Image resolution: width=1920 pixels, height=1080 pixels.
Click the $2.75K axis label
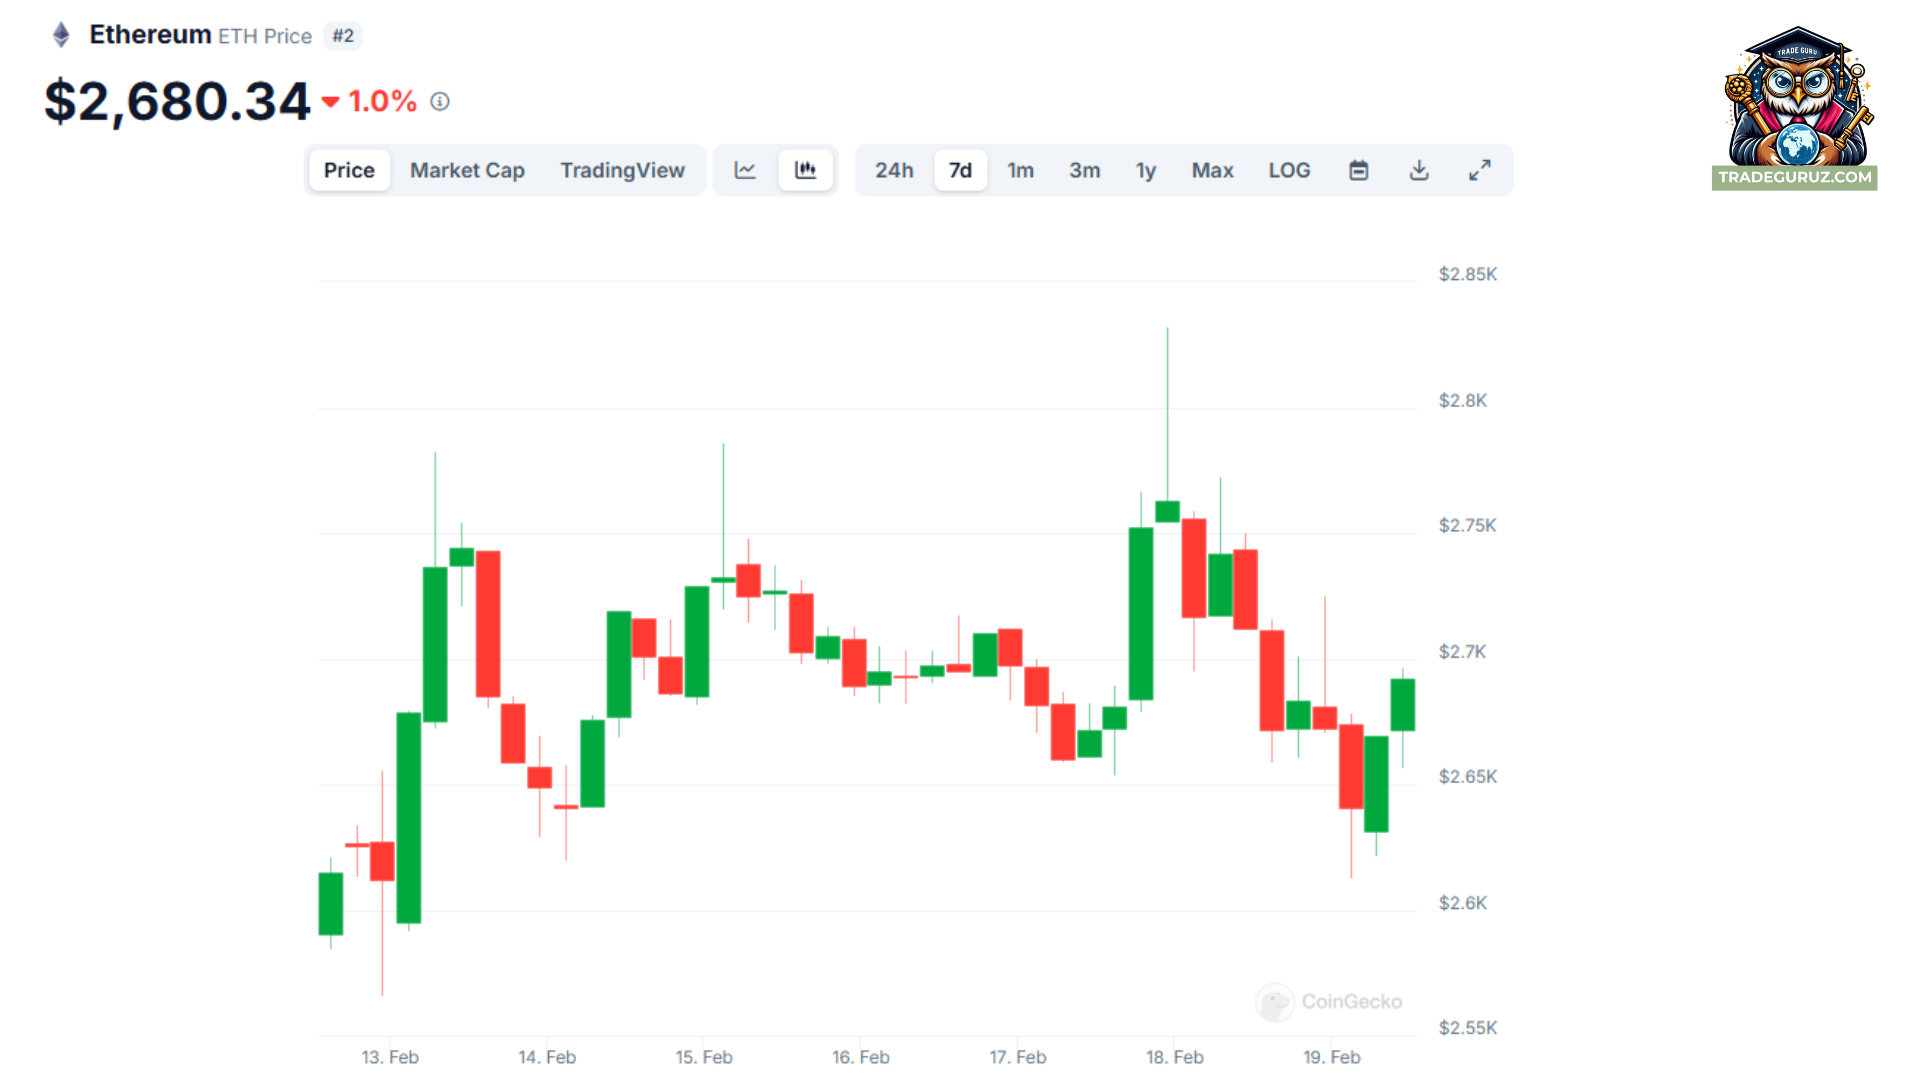point(1467,525)
